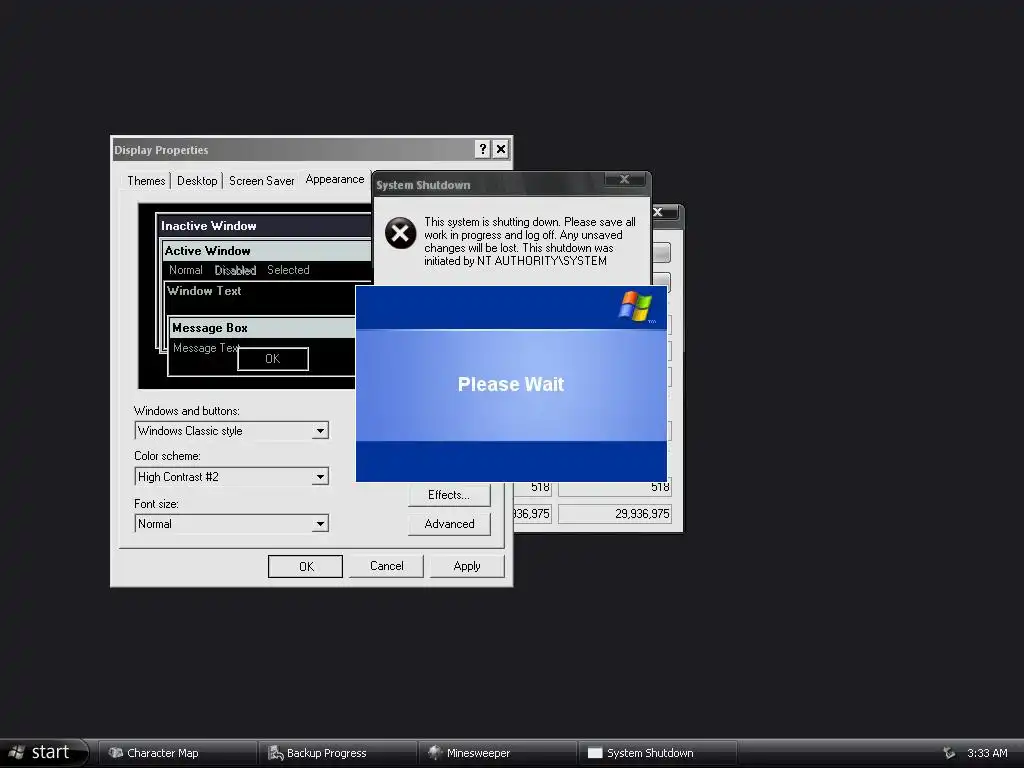Screen dimensions: 1024x768
Task: Click the error X icon in System Shutdown
Action: (400, 233)
